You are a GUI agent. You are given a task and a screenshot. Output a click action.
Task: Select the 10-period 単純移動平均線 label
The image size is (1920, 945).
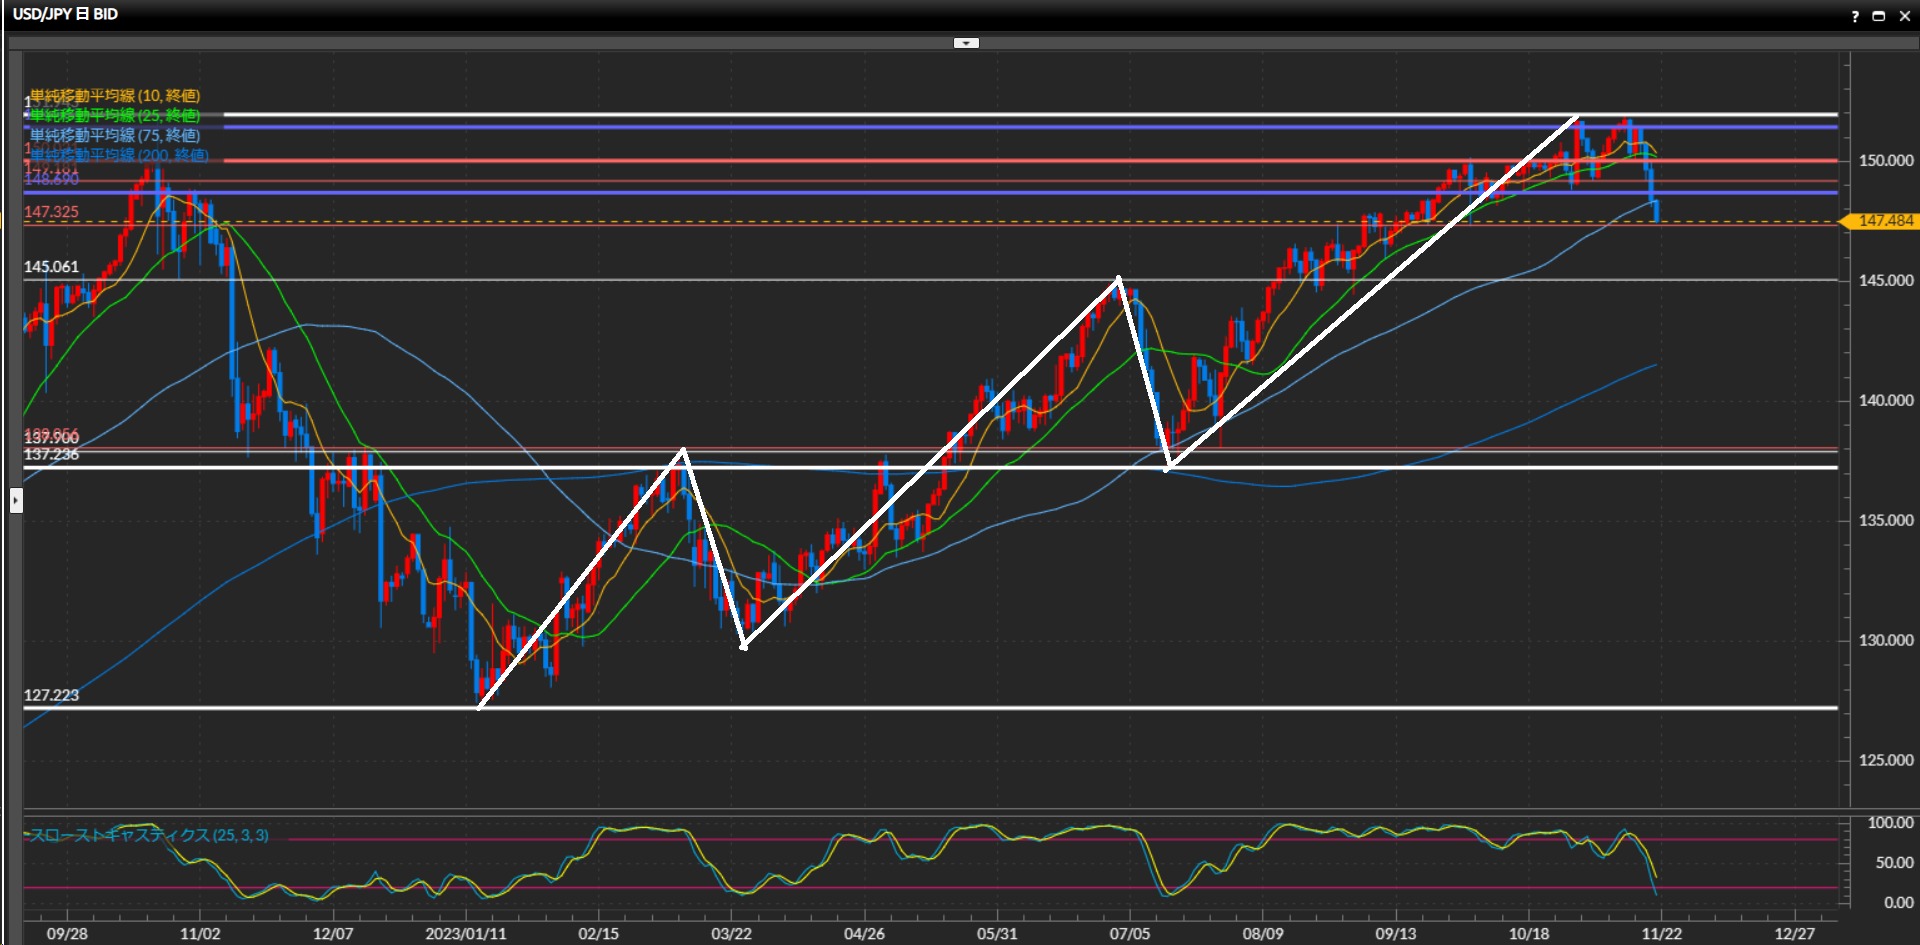(x=115, y=96)
